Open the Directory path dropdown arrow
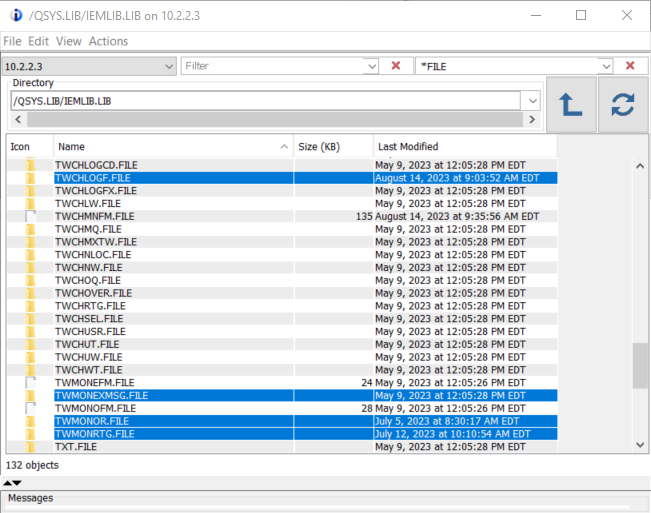 coord(533,101)
